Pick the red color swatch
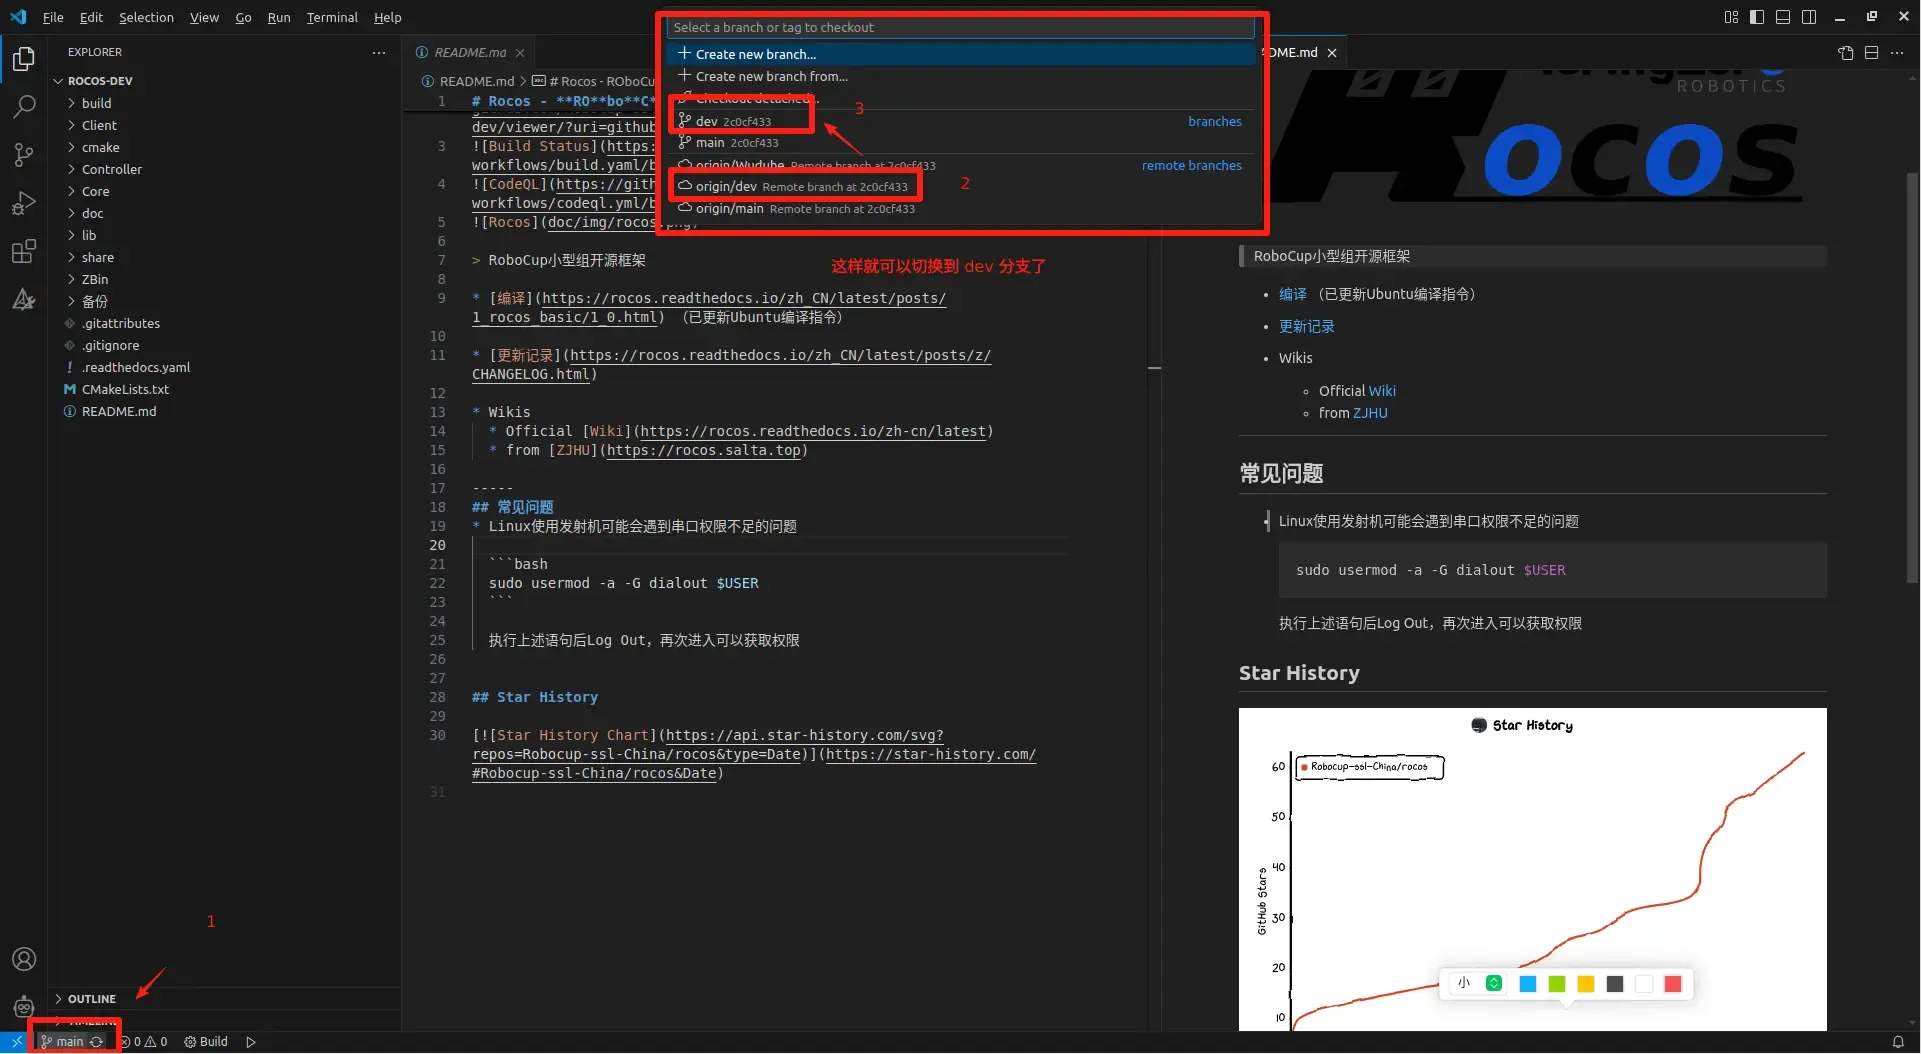 click(x=1672, y=984)
